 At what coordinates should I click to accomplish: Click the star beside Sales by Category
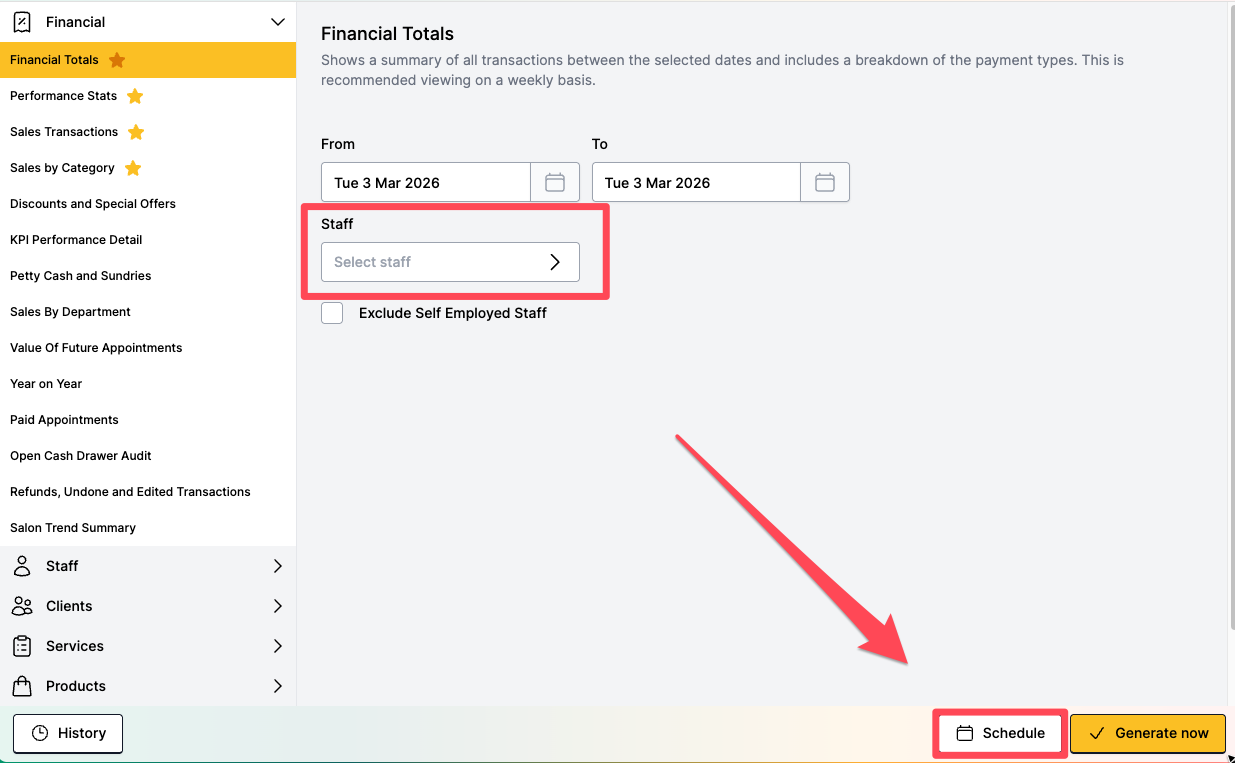pyautogui.click(x=133, y=168)
